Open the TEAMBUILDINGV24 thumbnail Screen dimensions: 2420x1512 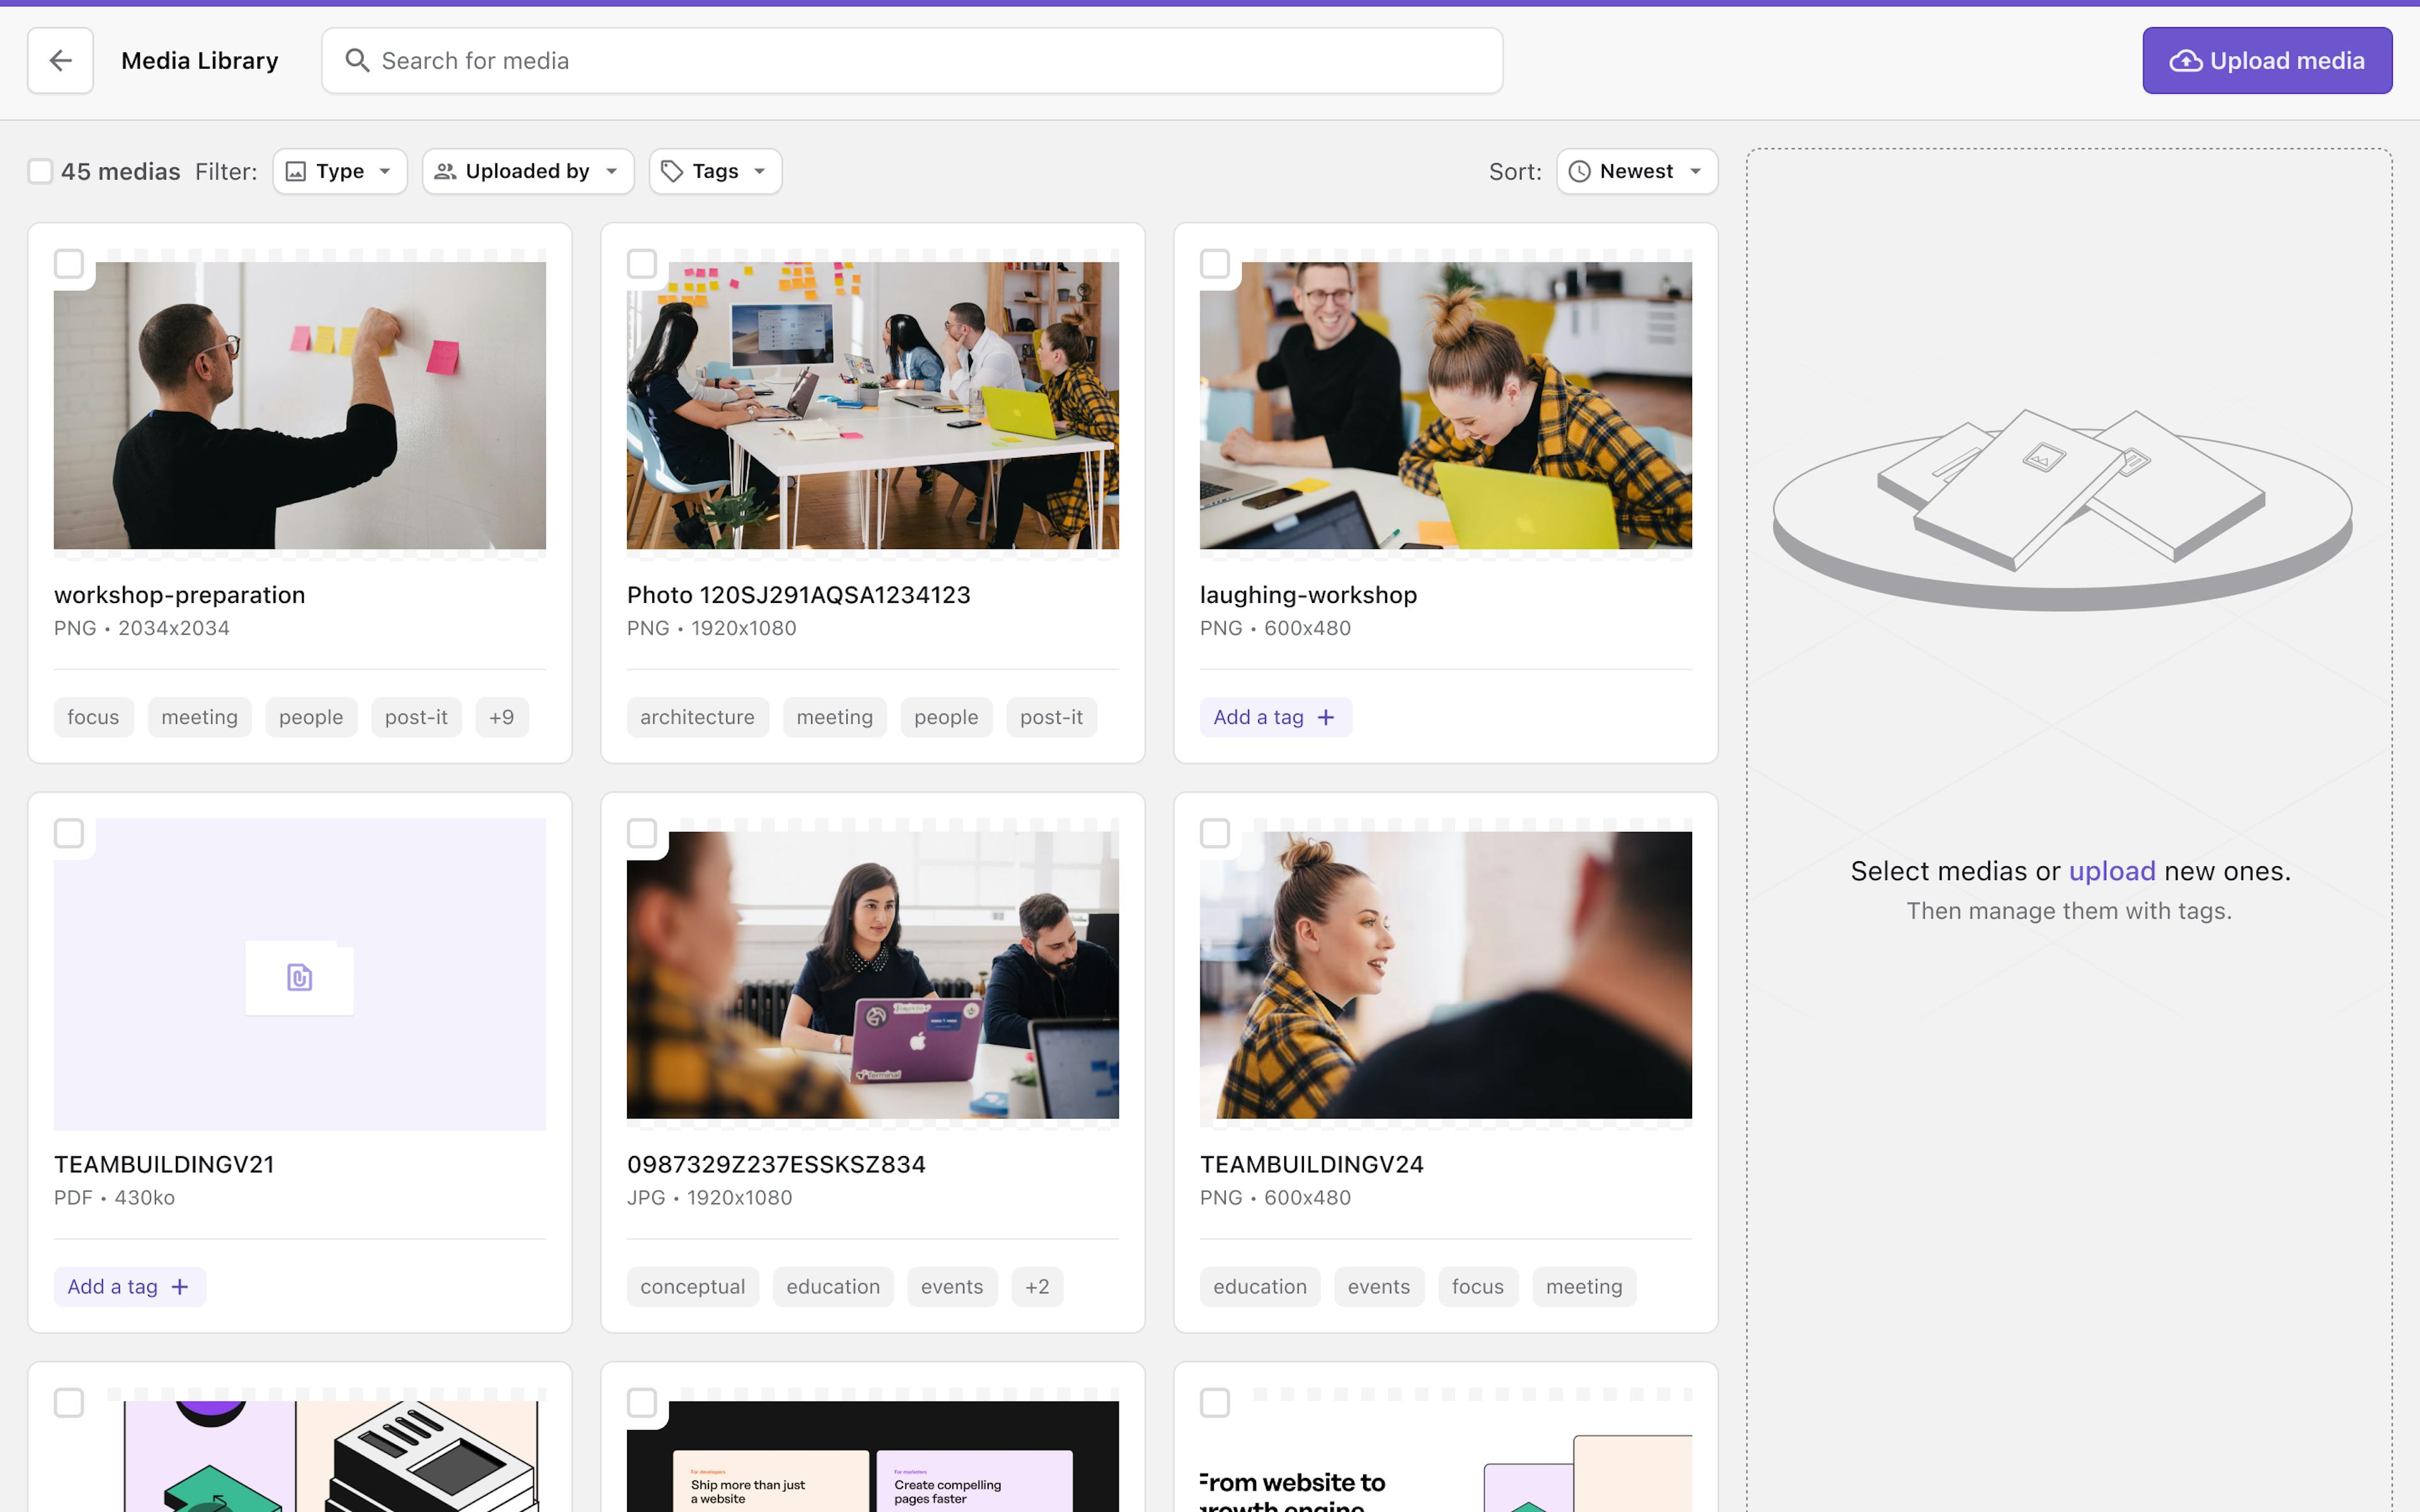click(x=1446, y=975)
